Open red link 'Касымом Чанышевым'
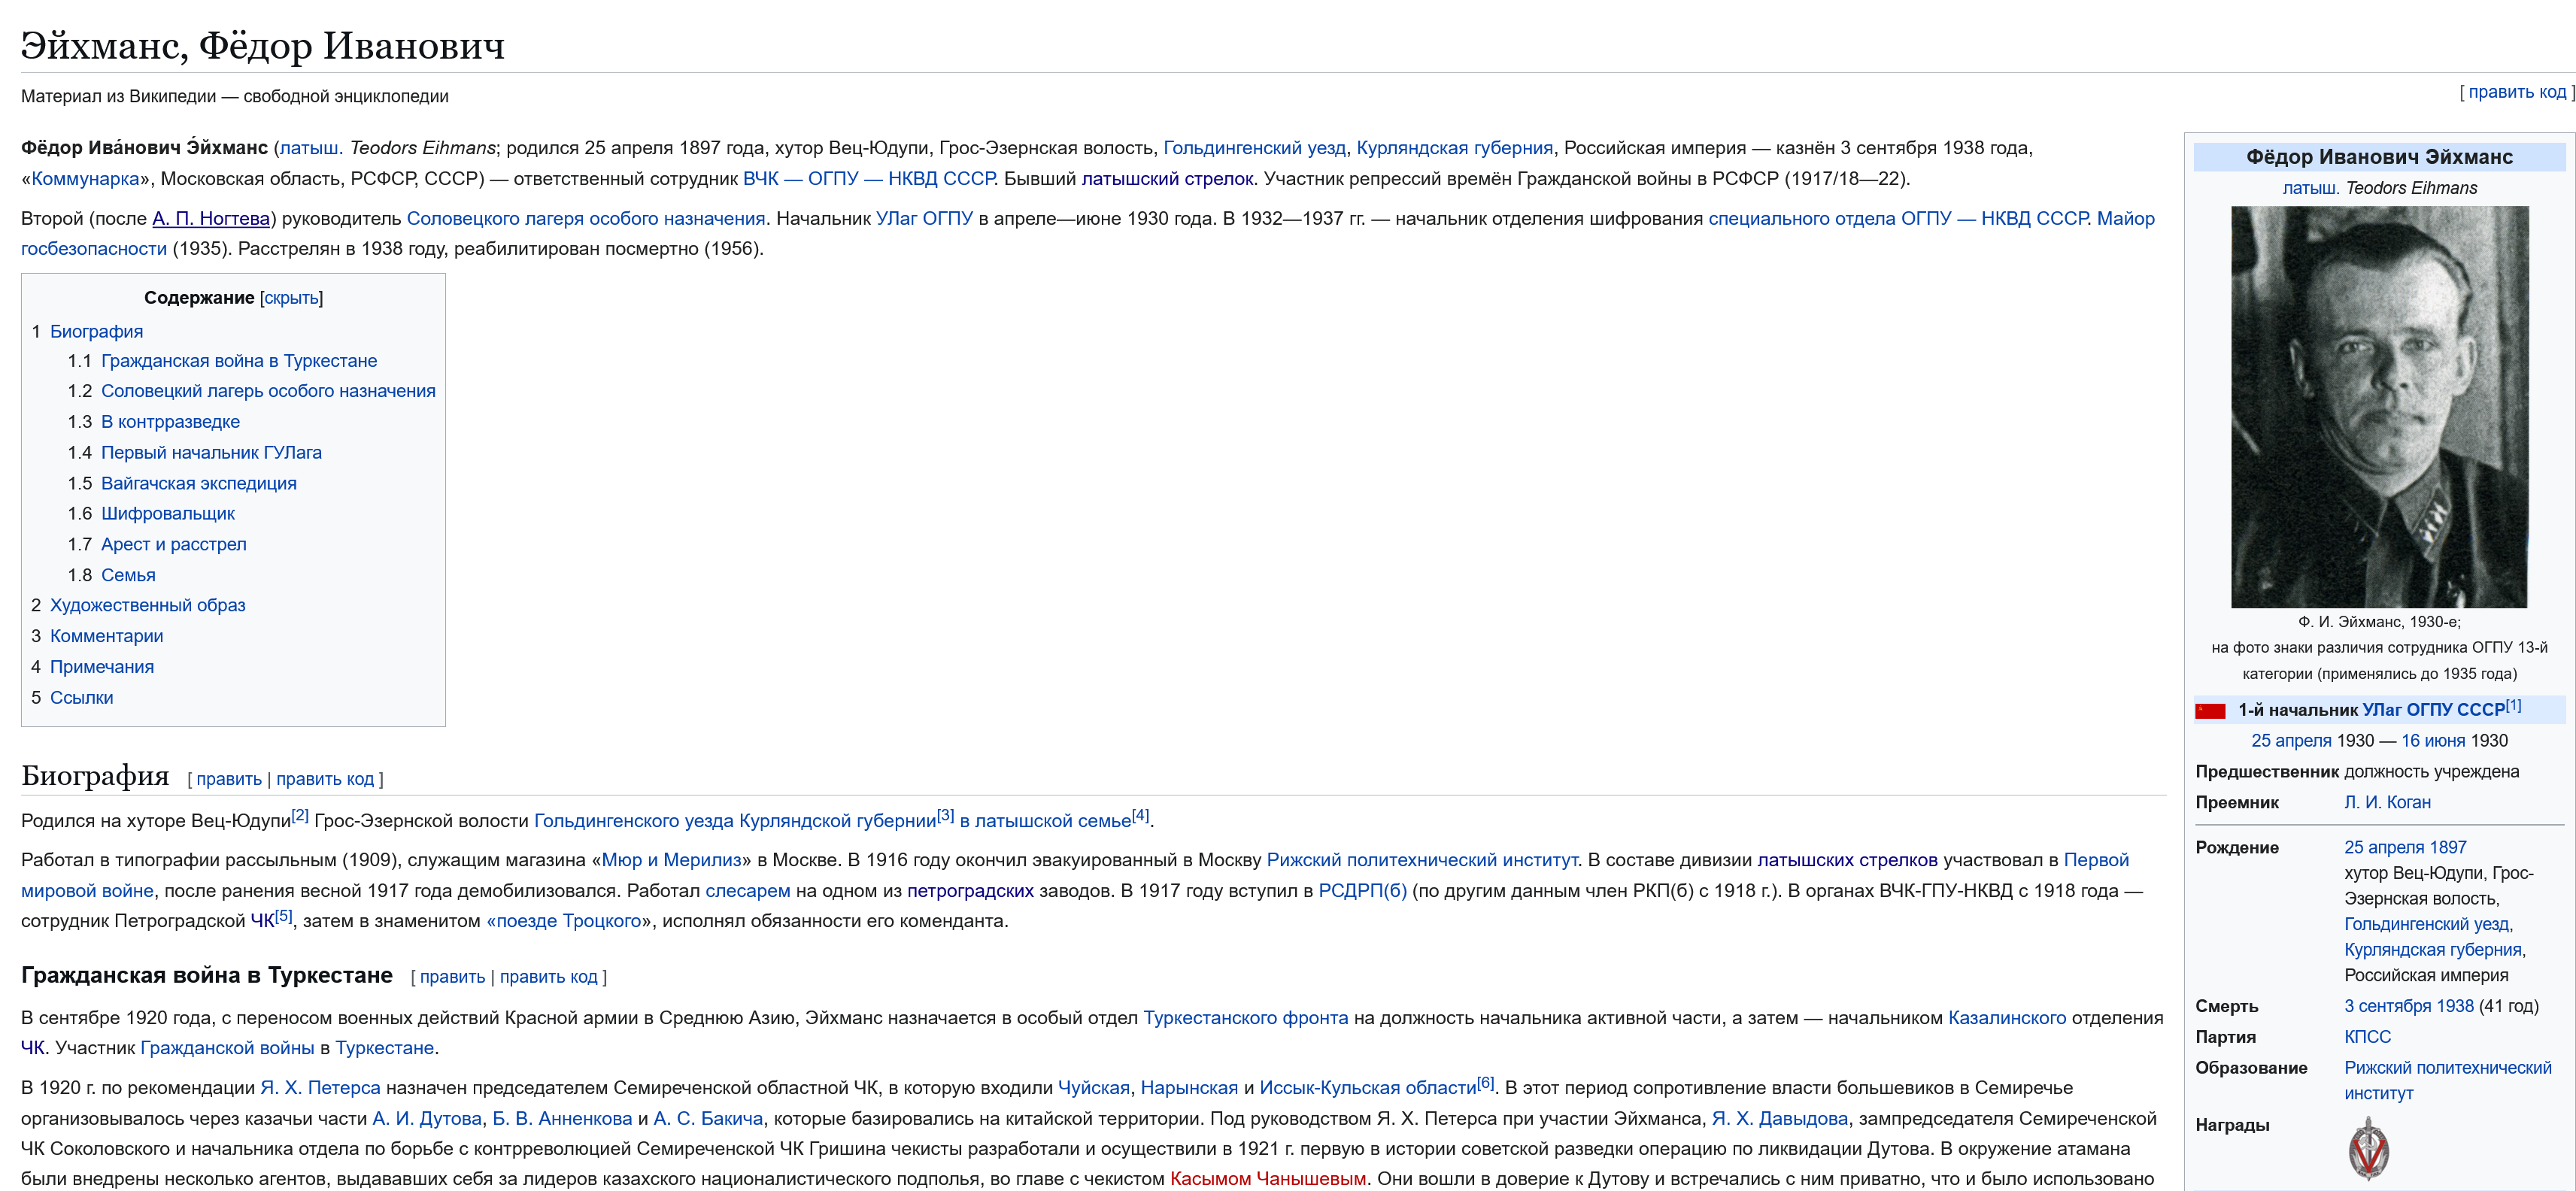The width and height of the screenshot is (2576, 1191). click(x=1267, y=1179)
